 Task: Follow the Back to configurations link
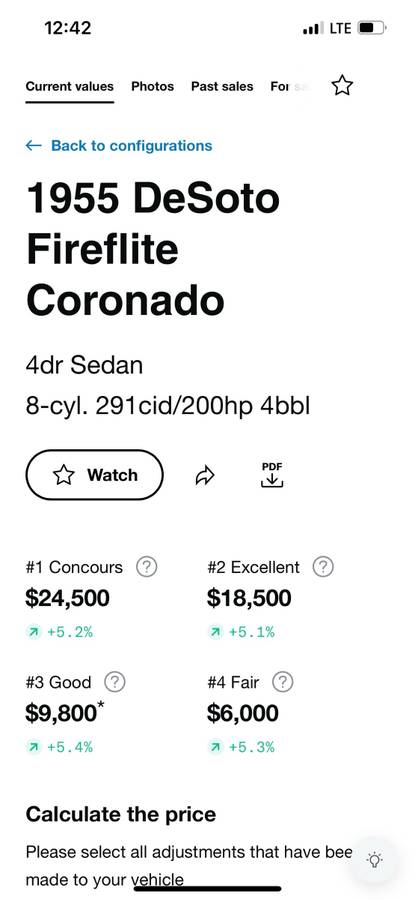tap(131, 146)
